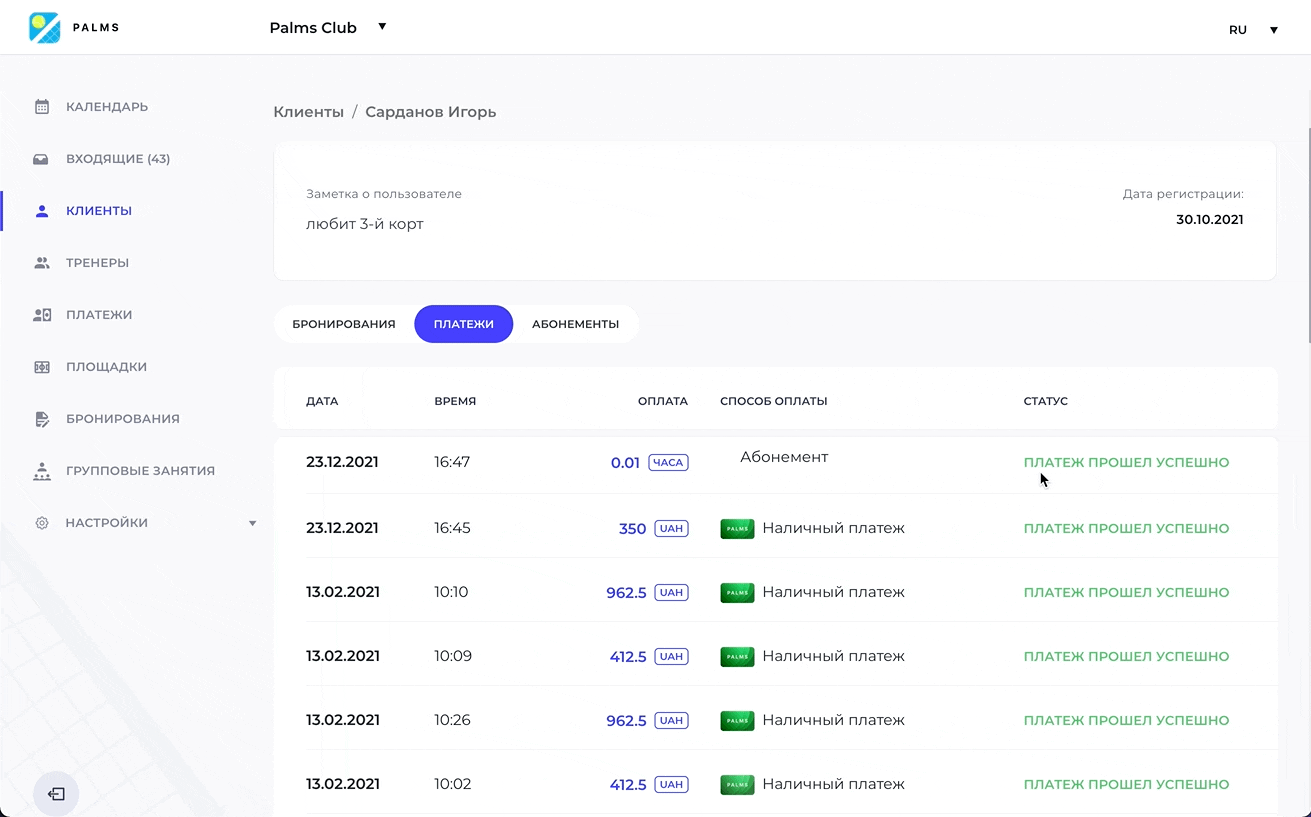Click the cash icon in 10:09 payment row
Viewport: 1311px width, 817px height.
tap(737, 656)
